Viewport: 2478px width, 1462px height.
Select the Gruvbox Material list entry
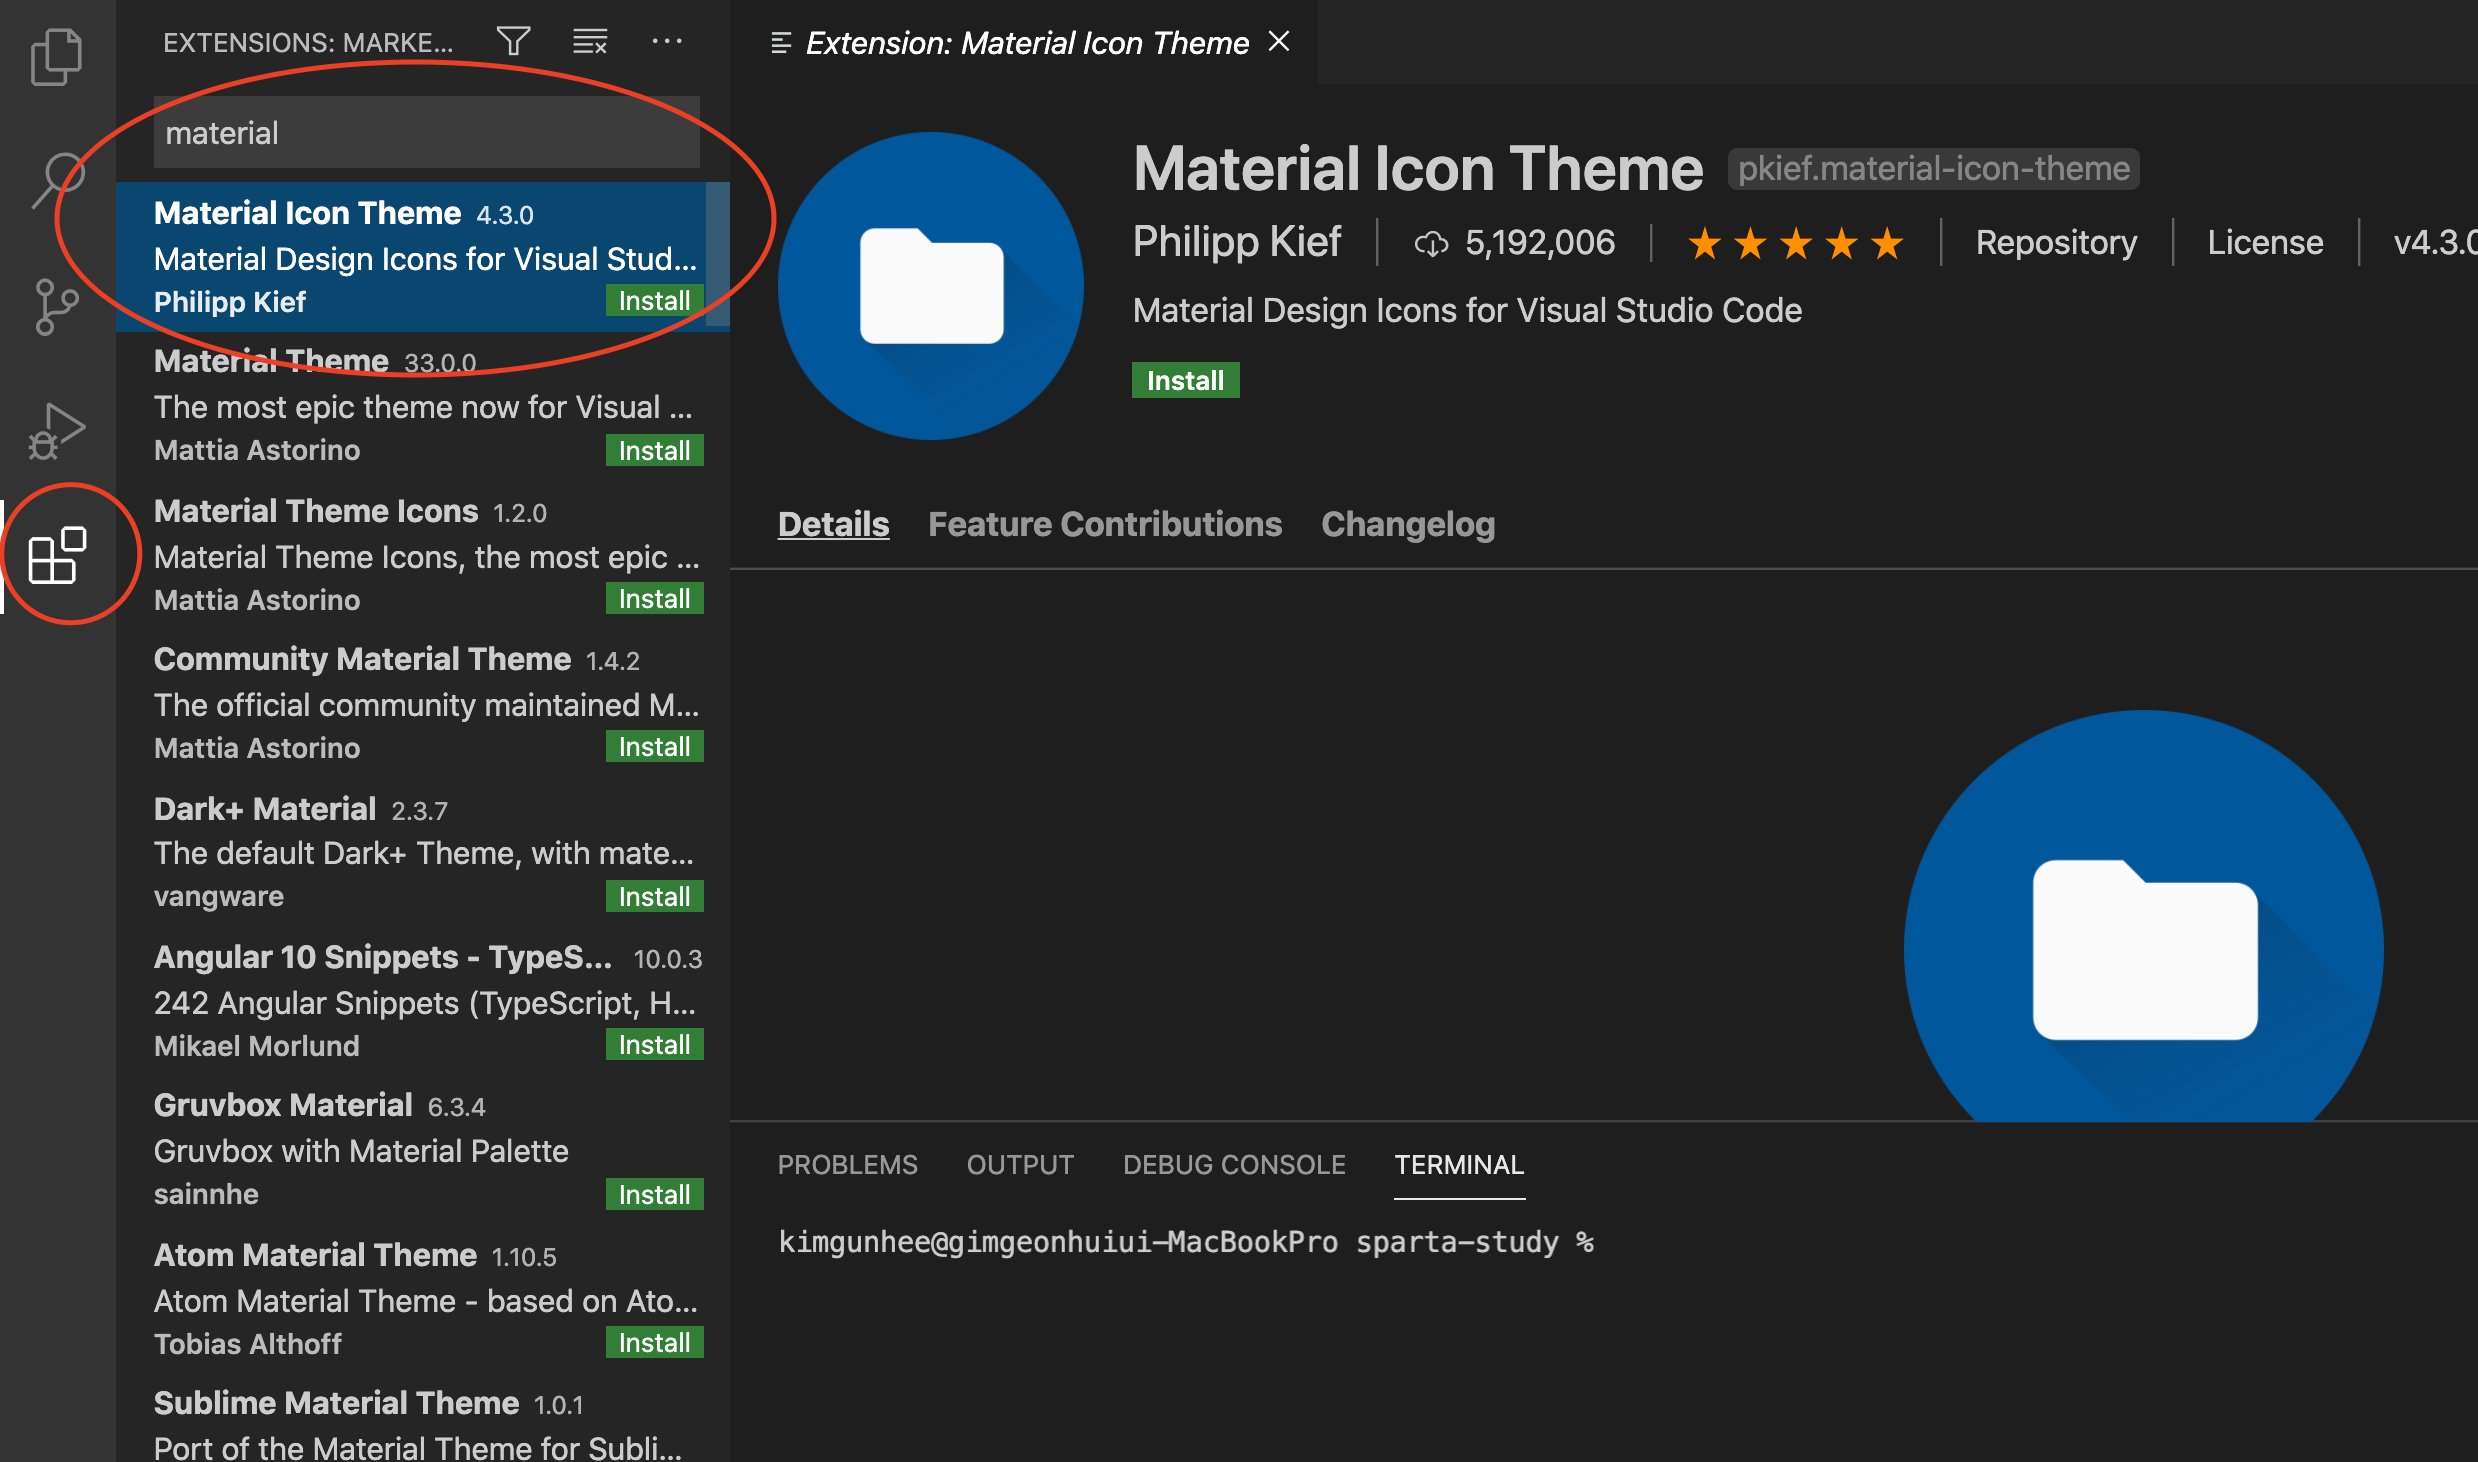tap(423, 1150)
